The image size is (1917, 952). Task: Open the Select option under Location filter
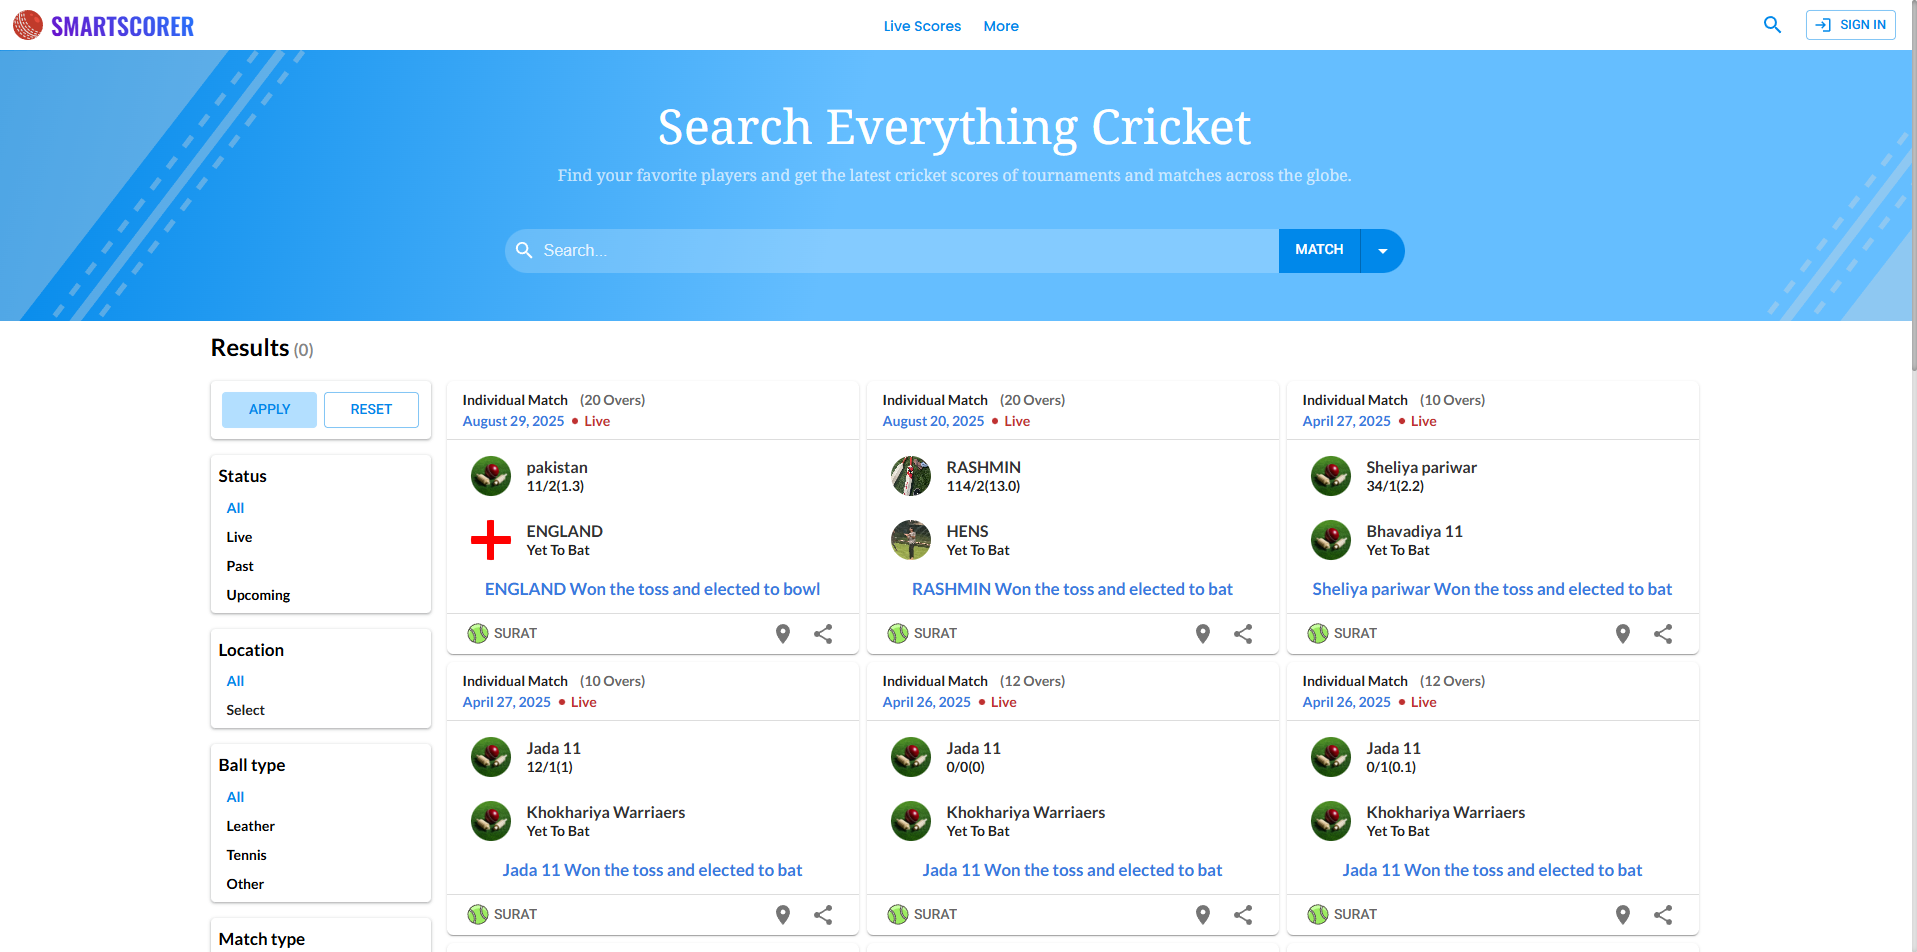pos(245,710)
